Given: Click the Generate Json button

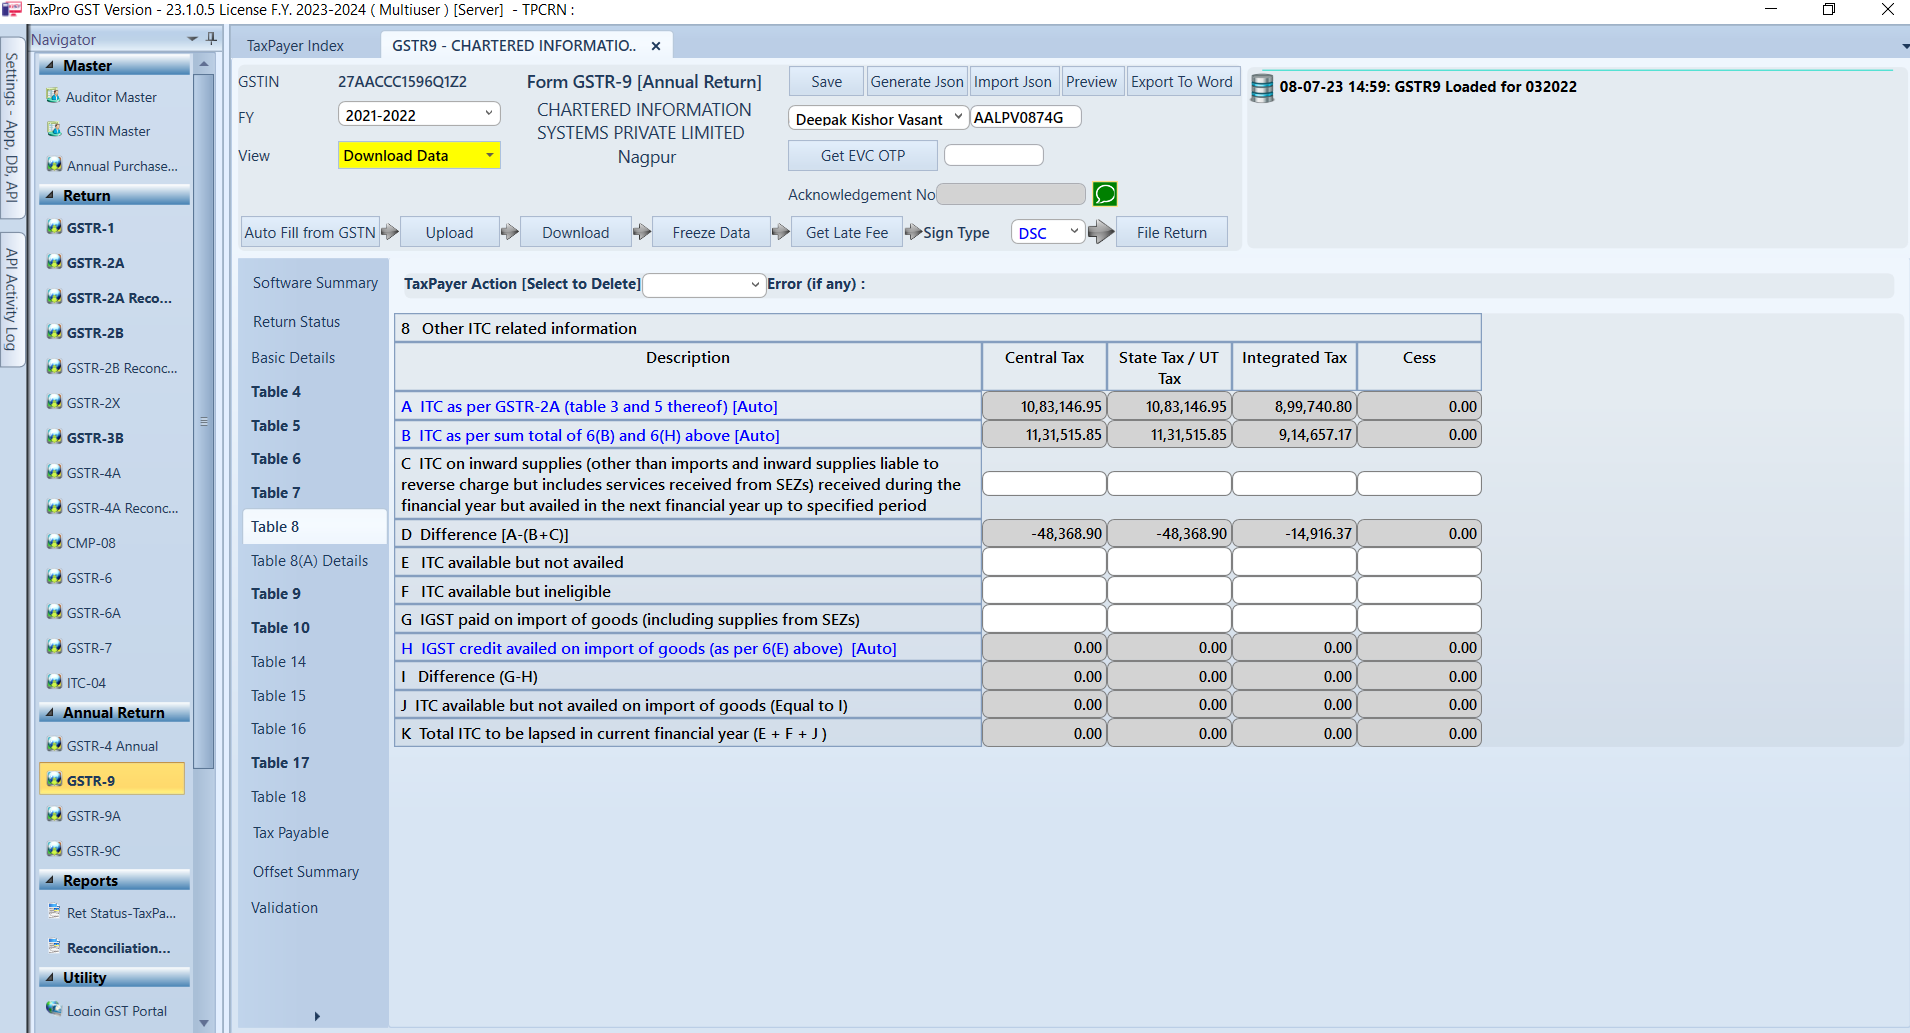Looking at the screenshot, I should tap(917, 82).
